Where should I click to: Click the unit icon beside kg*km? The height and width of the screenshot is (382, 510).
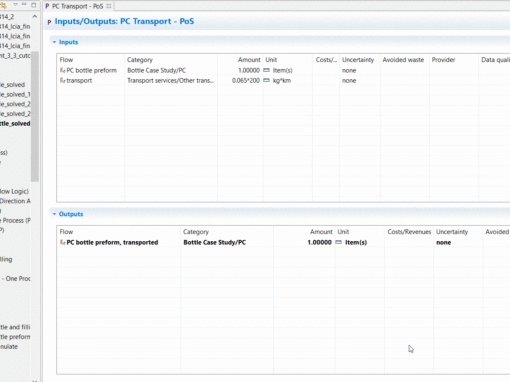[x=266, y=80]
